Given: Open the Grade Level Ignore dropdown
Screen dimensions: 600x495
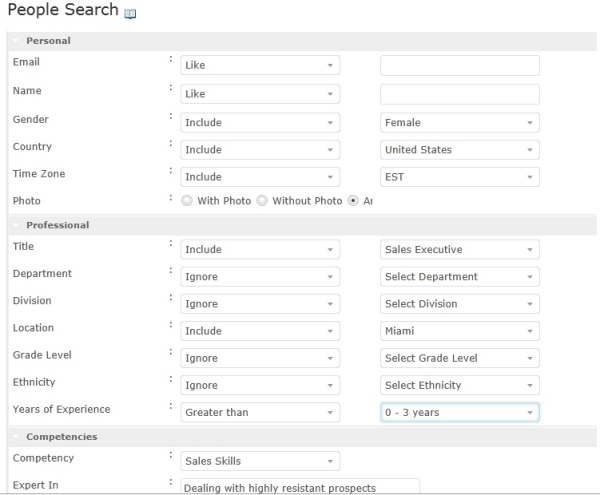Looking at the screenshot, I should tap(260, 358).
